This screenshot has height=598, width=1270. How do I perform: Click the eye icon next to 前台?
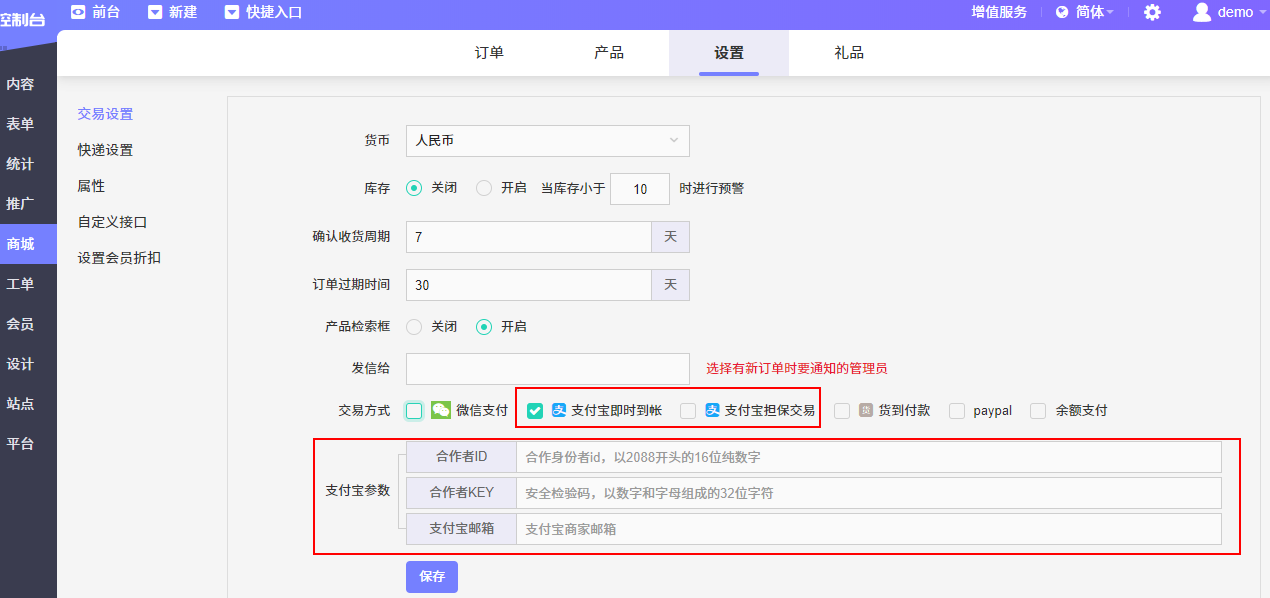[78, 12]
